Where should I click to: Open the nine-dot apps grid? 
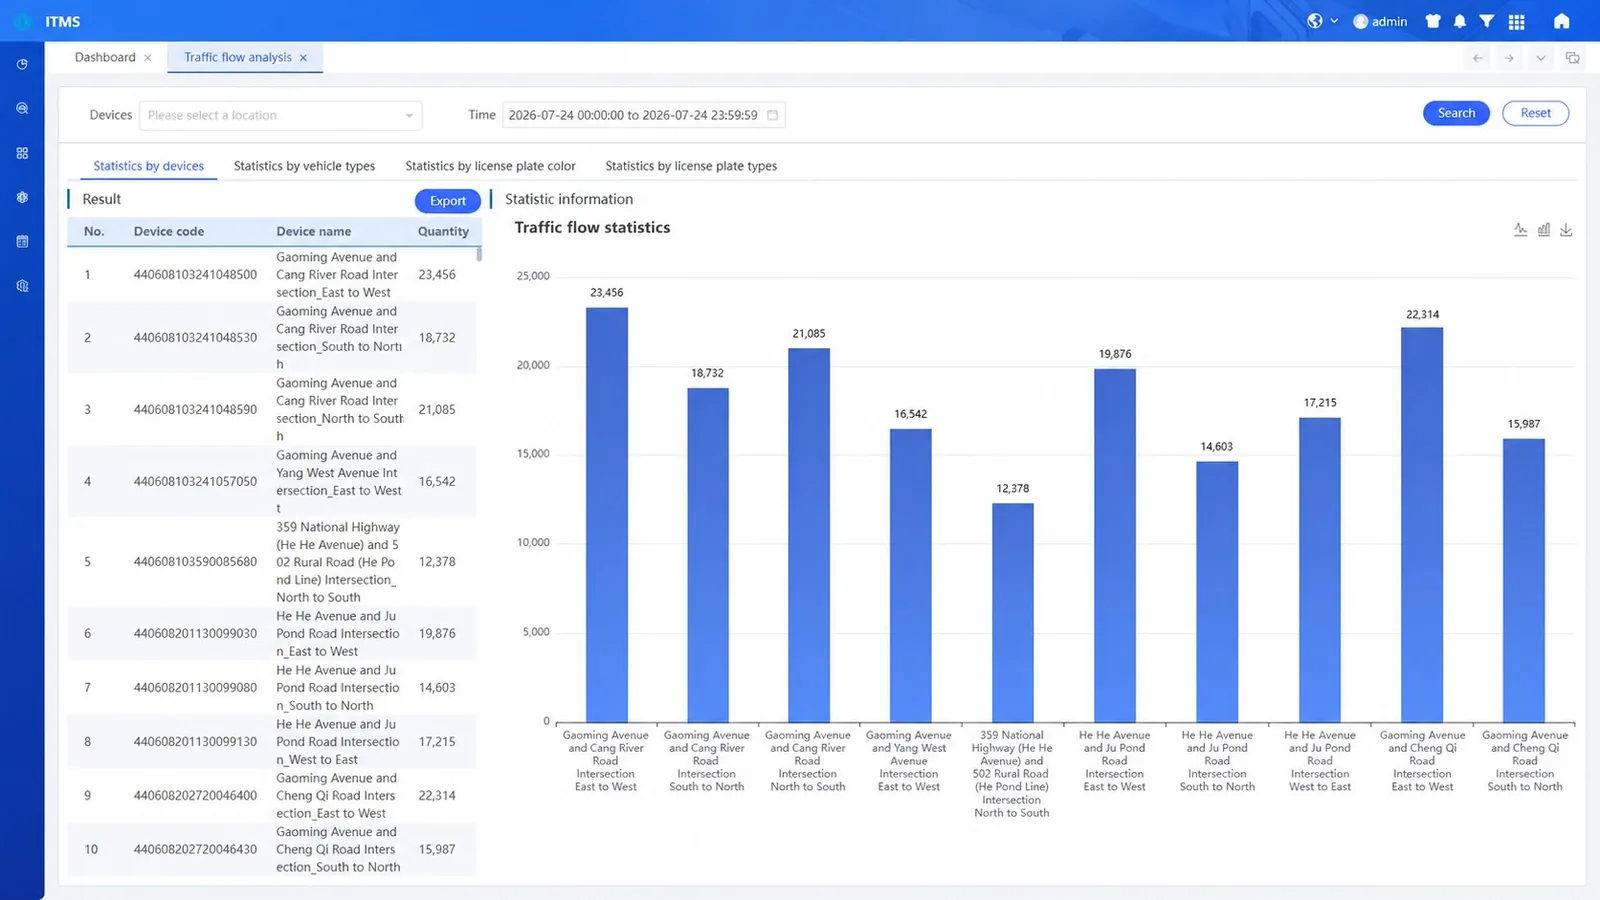1517,21
